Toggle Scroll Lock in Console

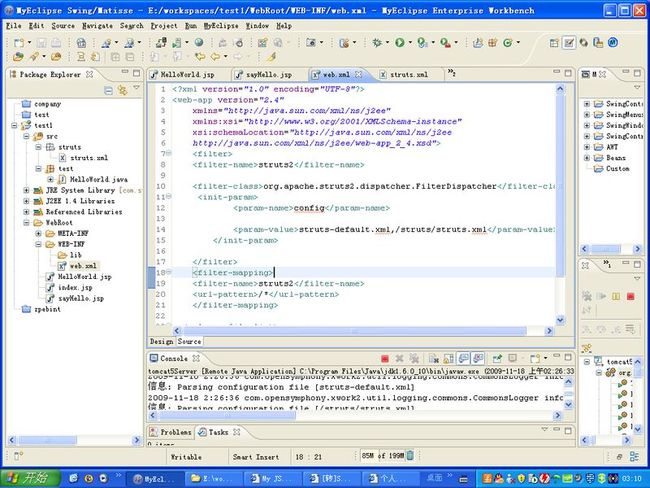coord(449,359)
